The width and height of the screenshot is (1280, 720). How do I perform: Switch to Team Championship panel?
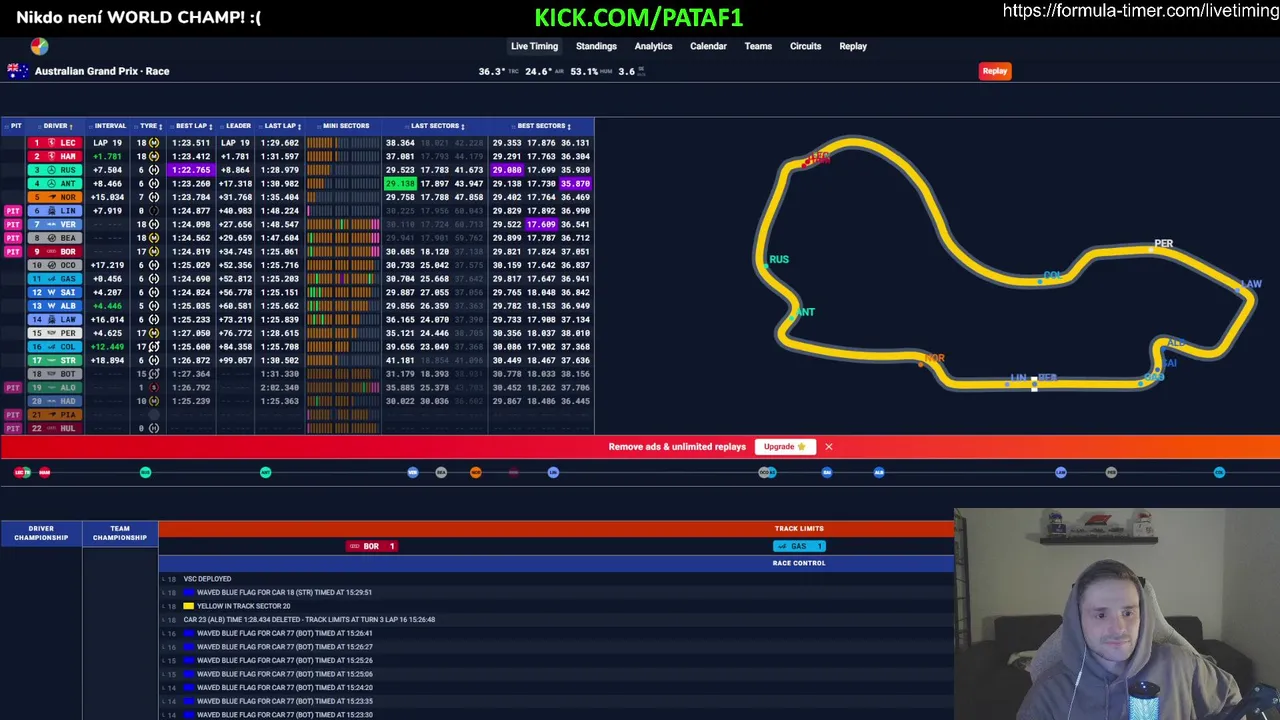pos(120,534)
